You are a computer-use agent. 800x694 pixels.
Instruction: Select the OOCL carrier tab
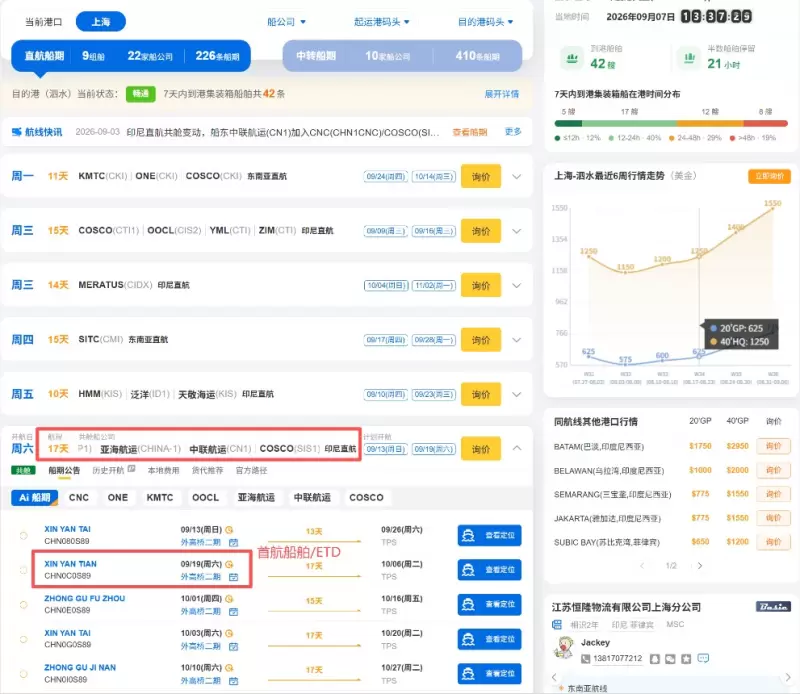[205, 498]
